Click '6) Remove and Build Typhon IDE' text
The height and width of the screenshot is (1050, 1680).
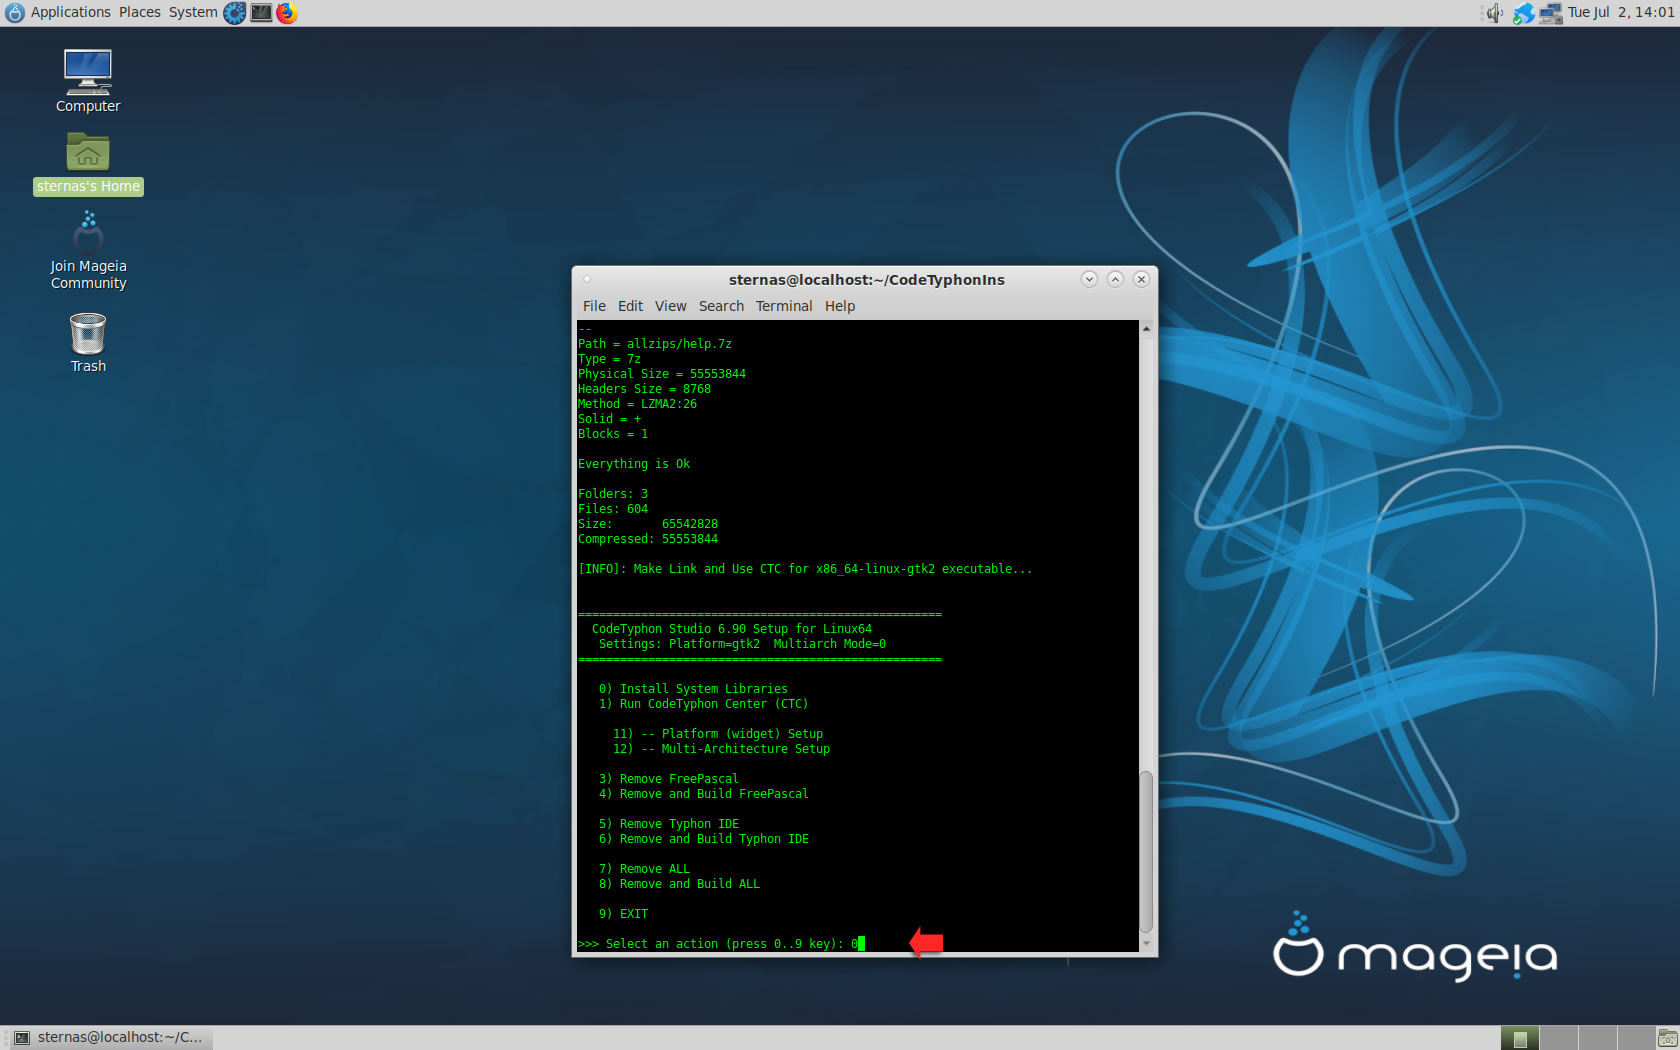[x=703, y=839]
